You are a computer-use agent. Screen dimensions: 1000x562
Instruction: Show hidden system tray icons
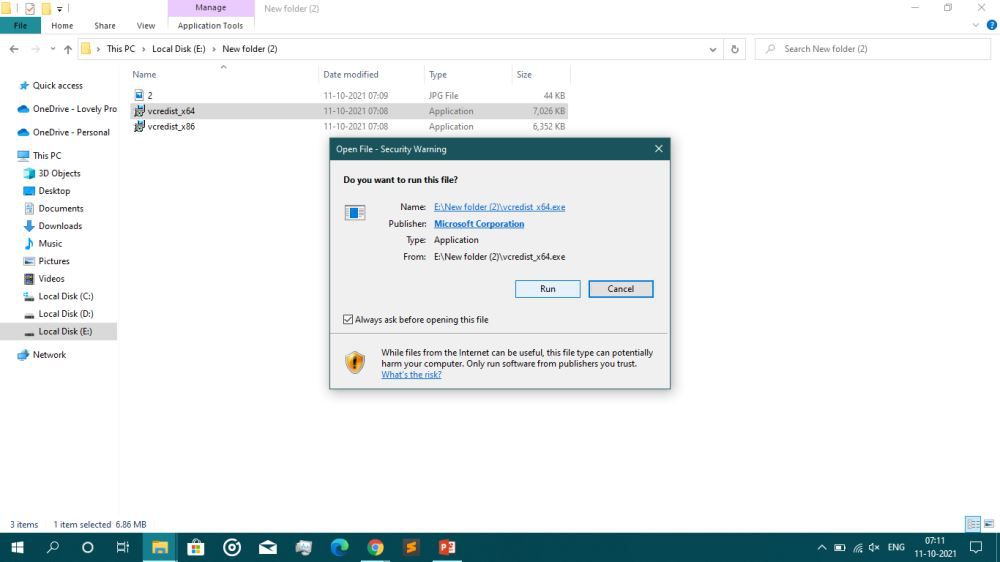[821, 547]
